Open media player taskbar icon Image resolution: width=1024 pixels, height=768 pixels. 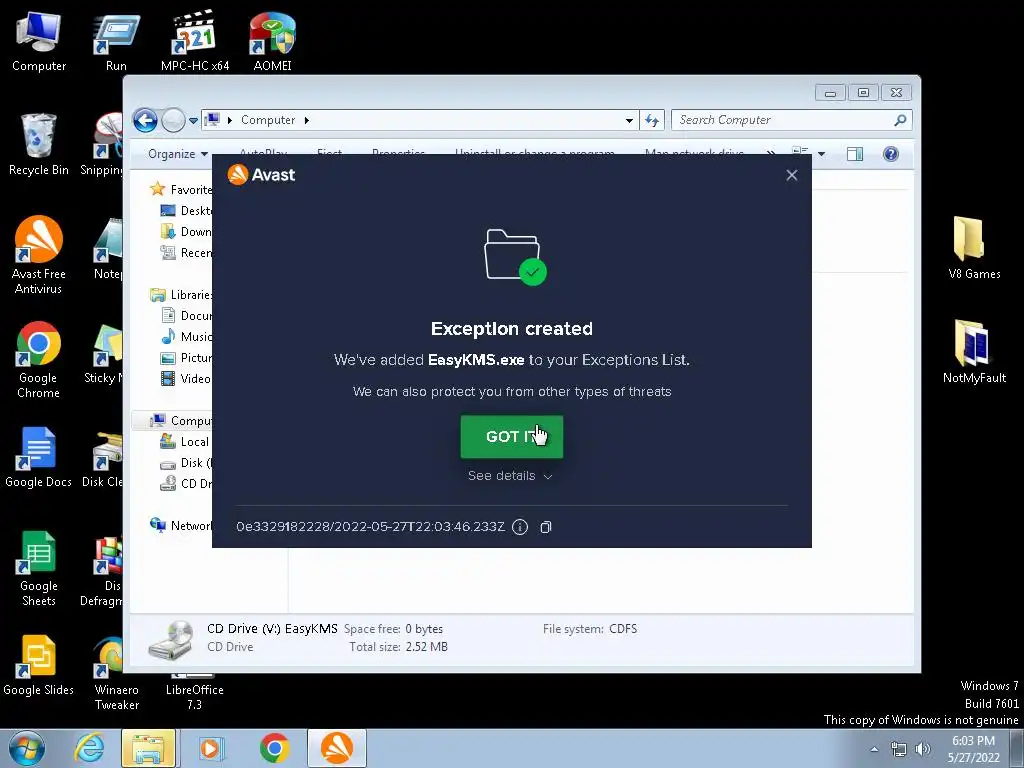(x=210, y=748)
